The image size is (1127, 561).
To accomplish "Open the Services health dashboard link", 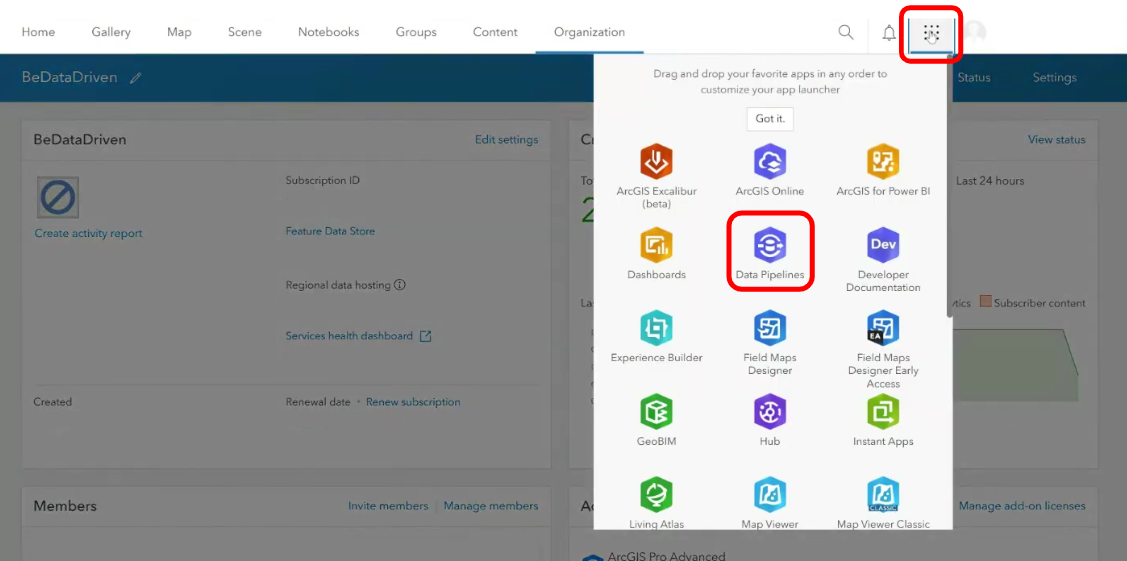I will [358, 335].
